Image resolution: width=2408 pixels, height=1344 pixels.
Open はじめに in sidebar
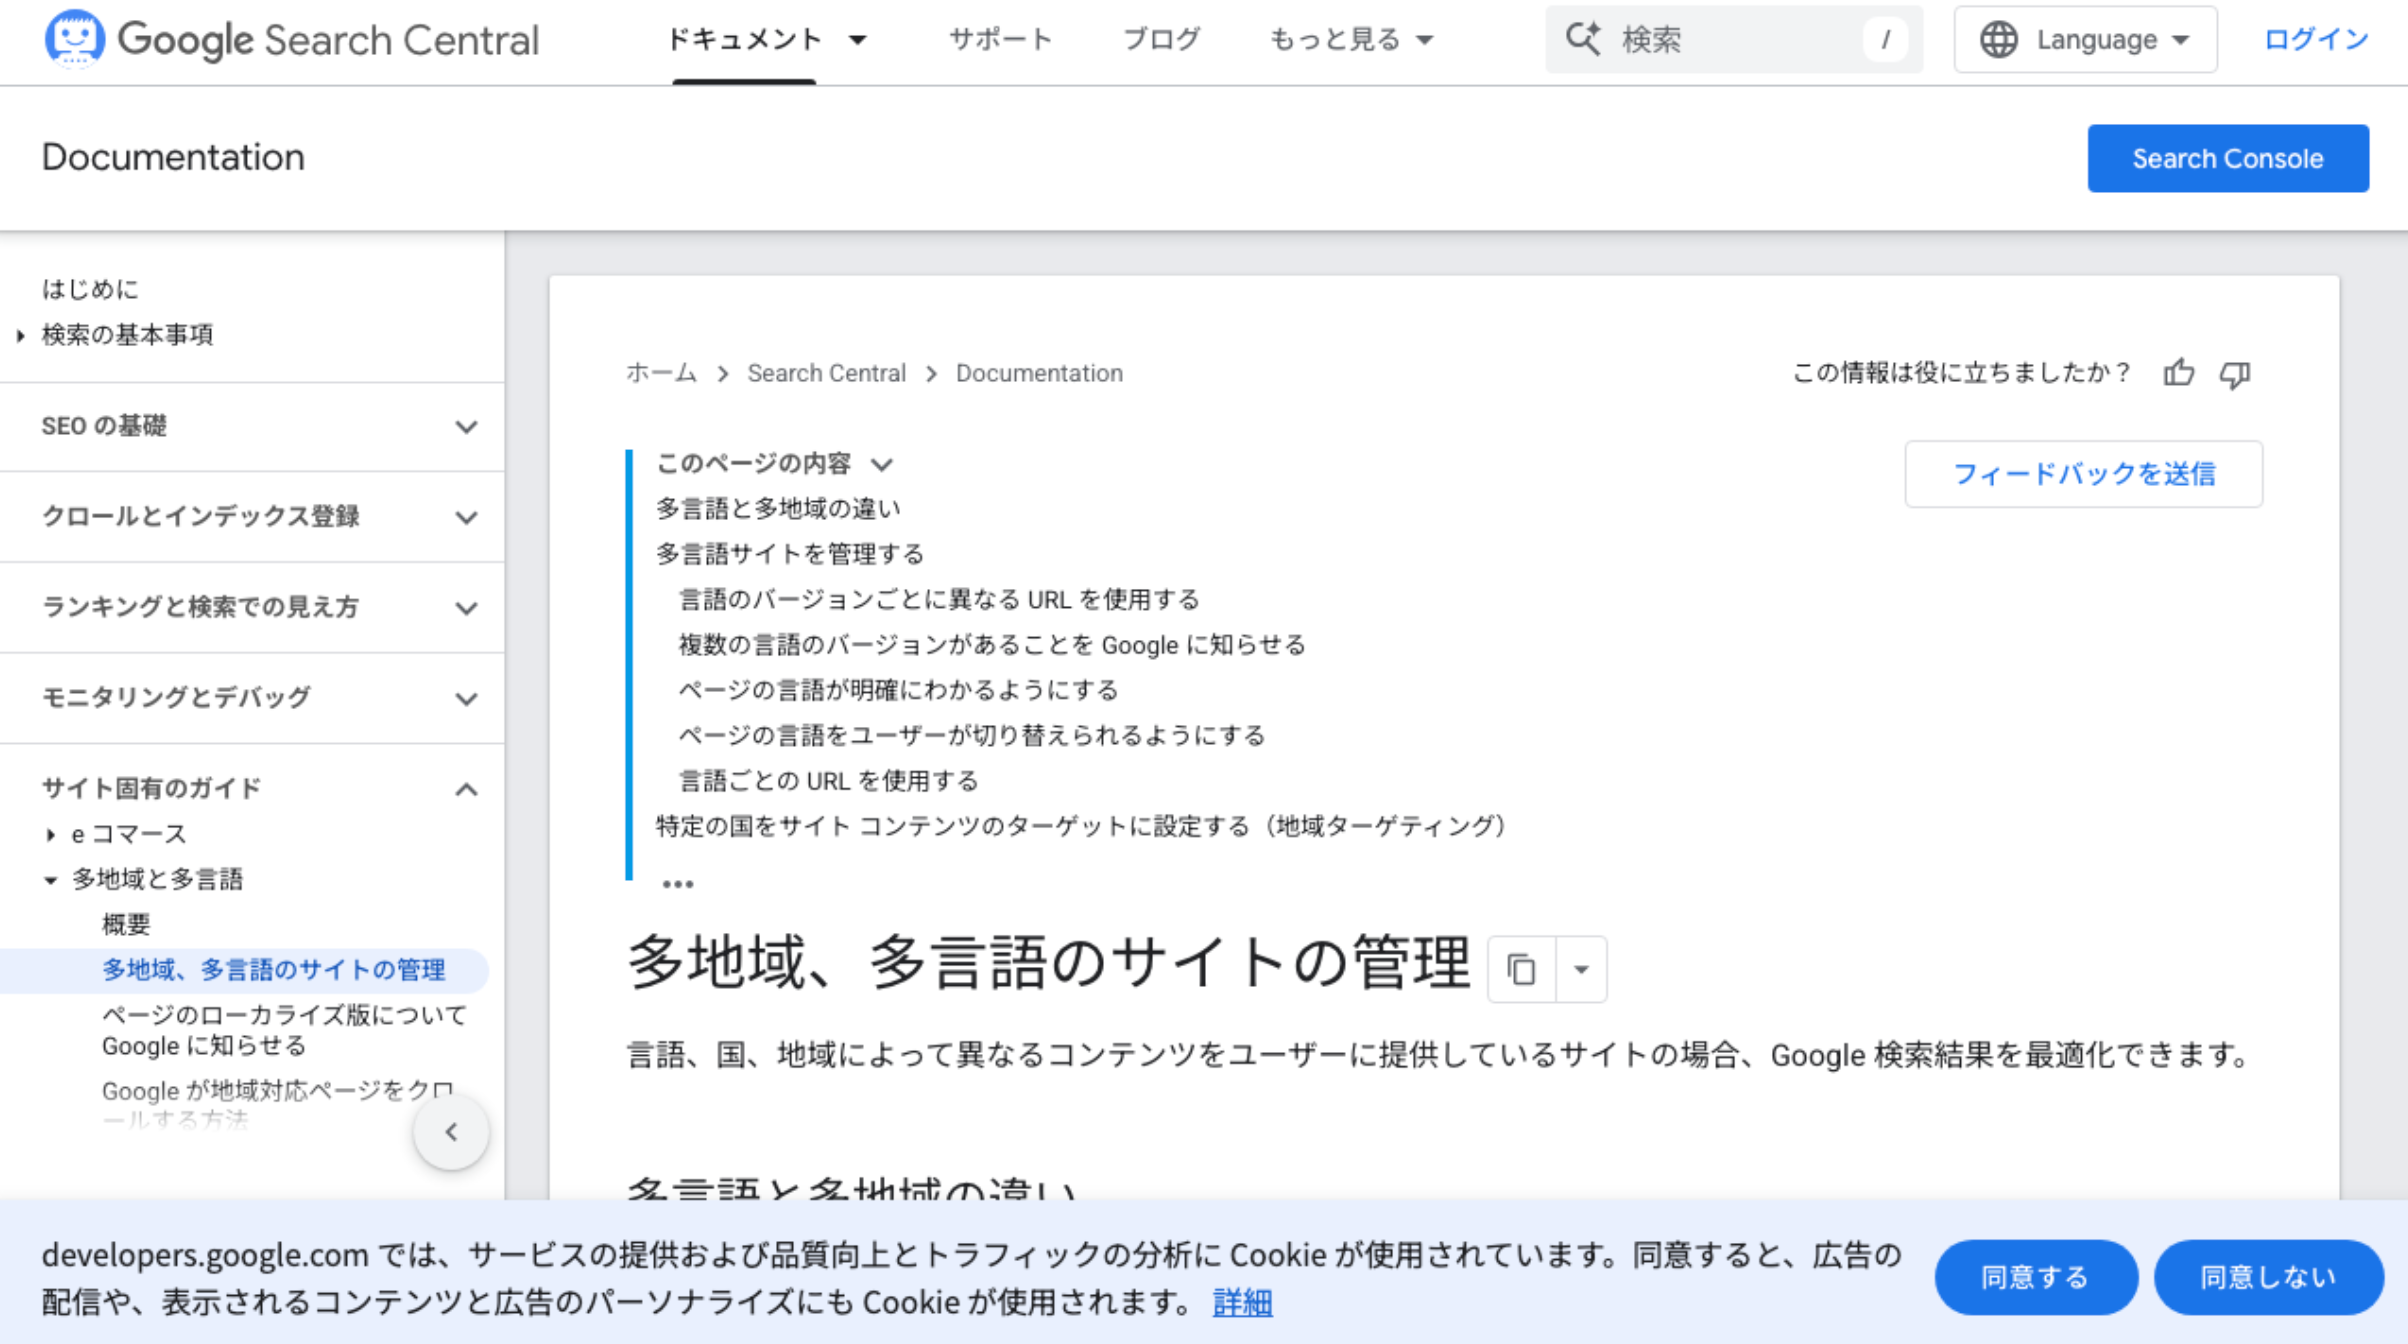[90, 289]
